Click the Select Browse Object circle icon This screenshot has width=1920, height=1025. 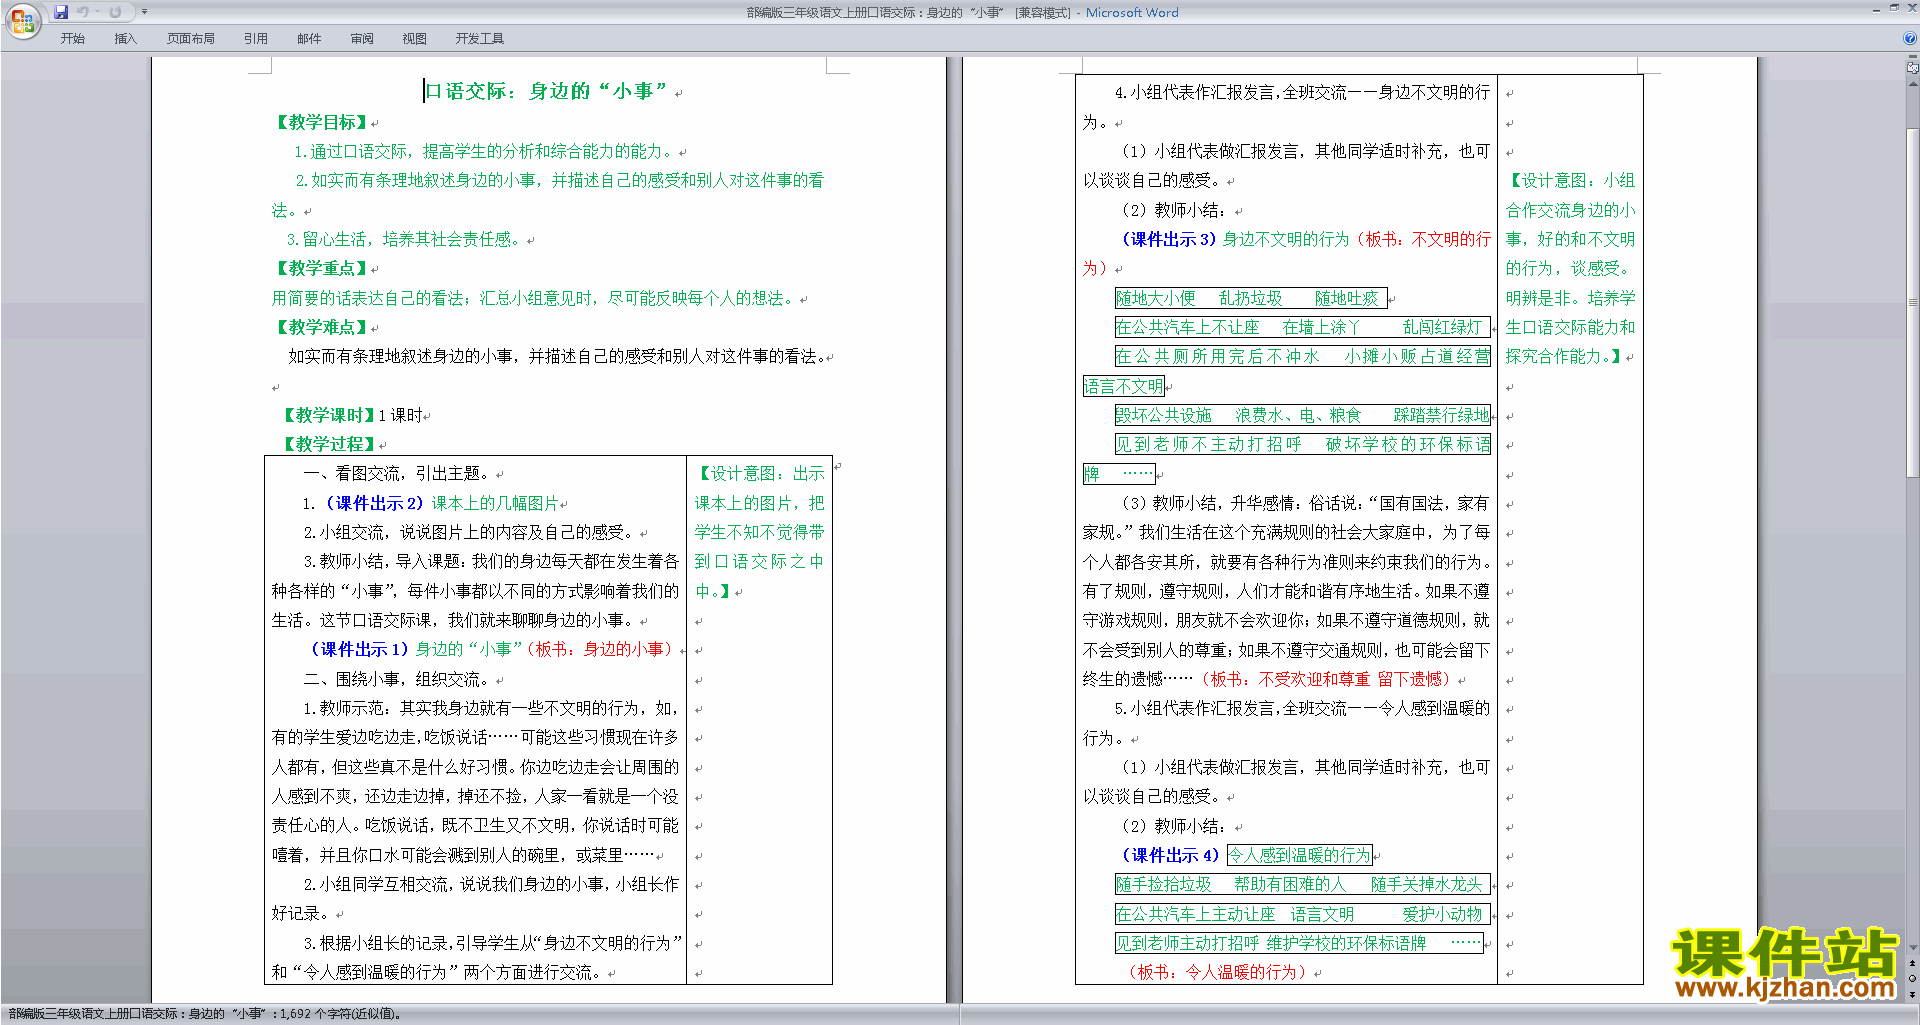tap(1913, 979)
